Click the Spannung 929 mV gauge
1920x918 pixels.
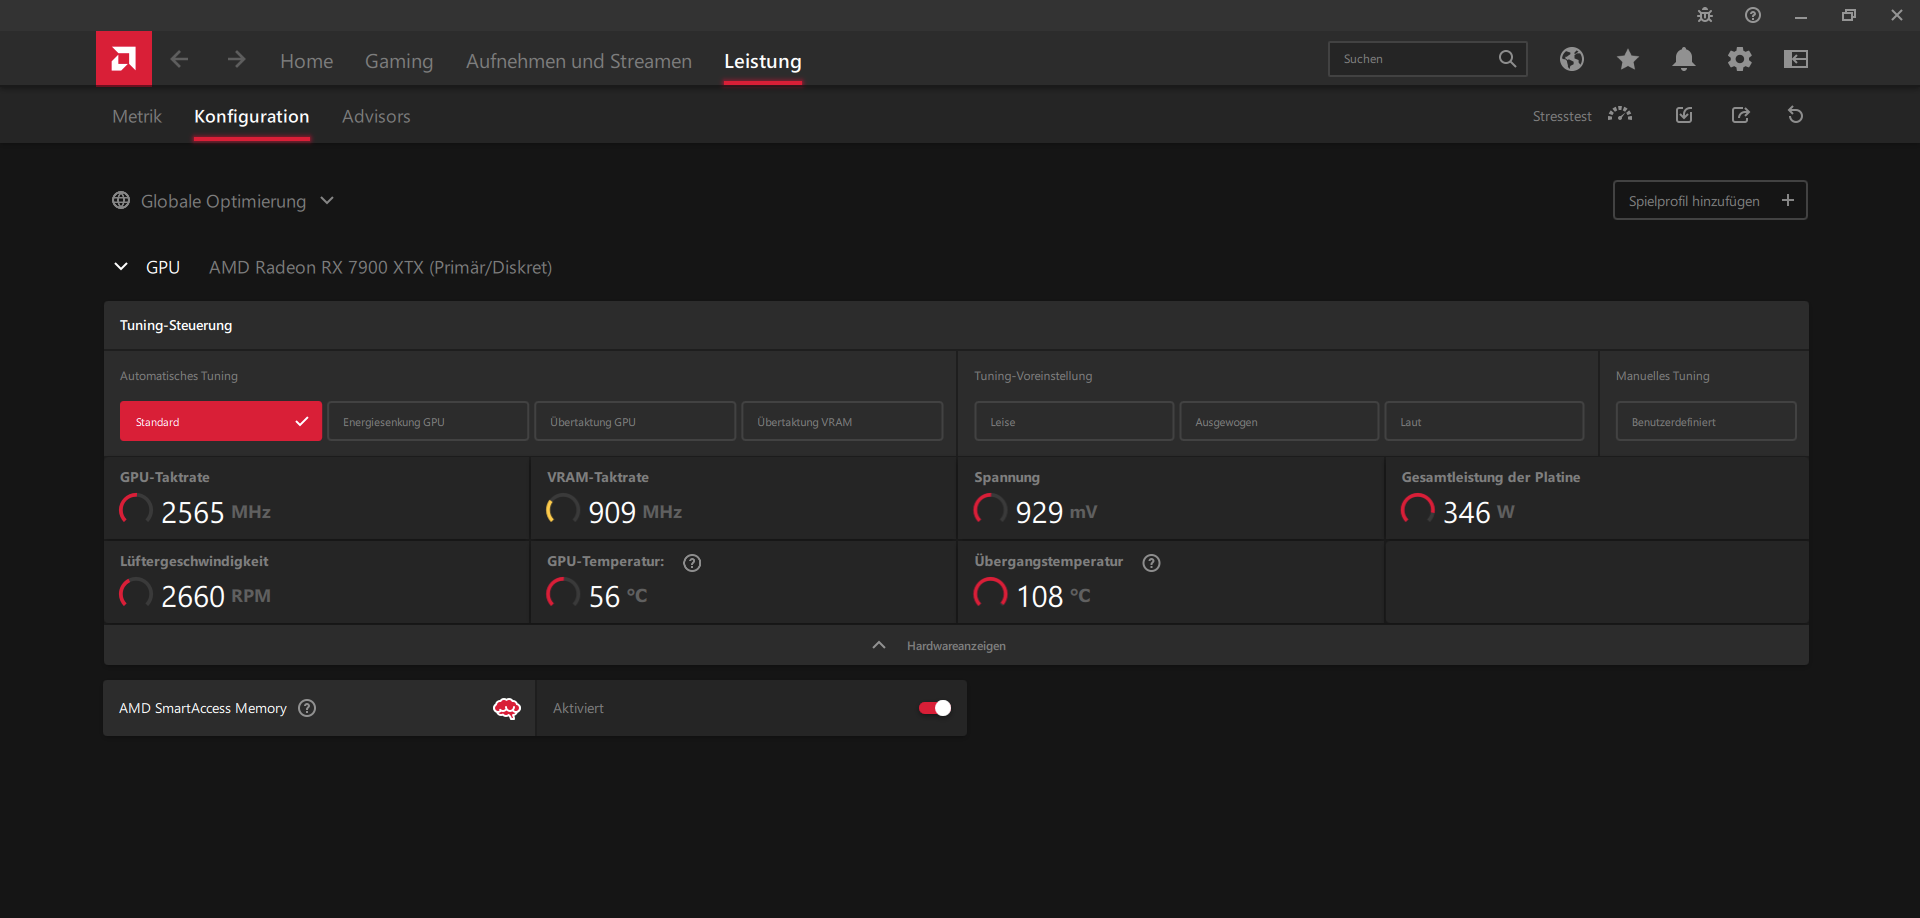[990, 511]
